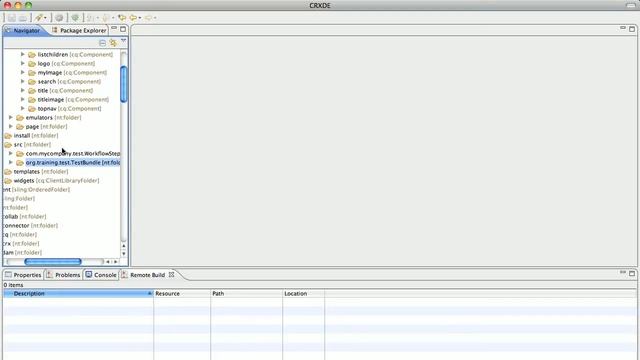The height and width of the screenshot is (360, 640).
Task: Click the Navigator scroll-left arrow
Action: point(108,262)
